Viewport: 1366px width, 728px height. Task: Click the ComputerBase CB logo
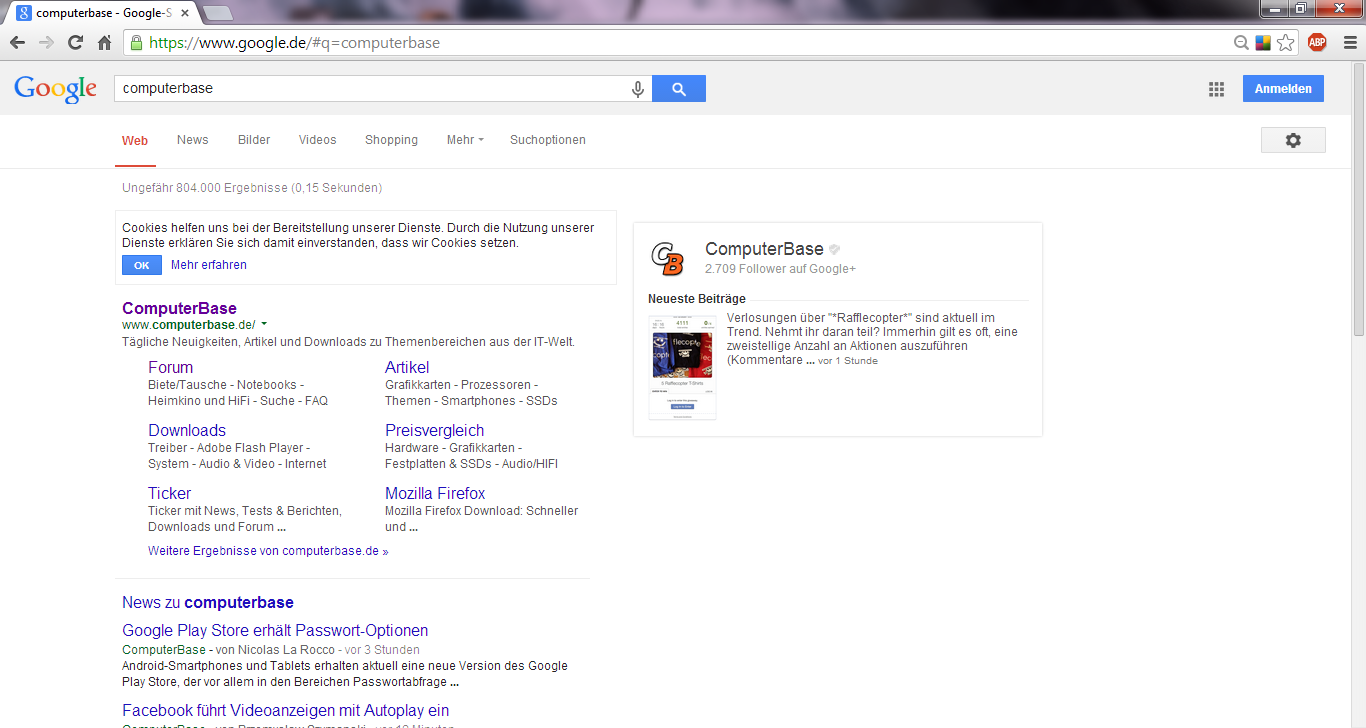(667, 258)
